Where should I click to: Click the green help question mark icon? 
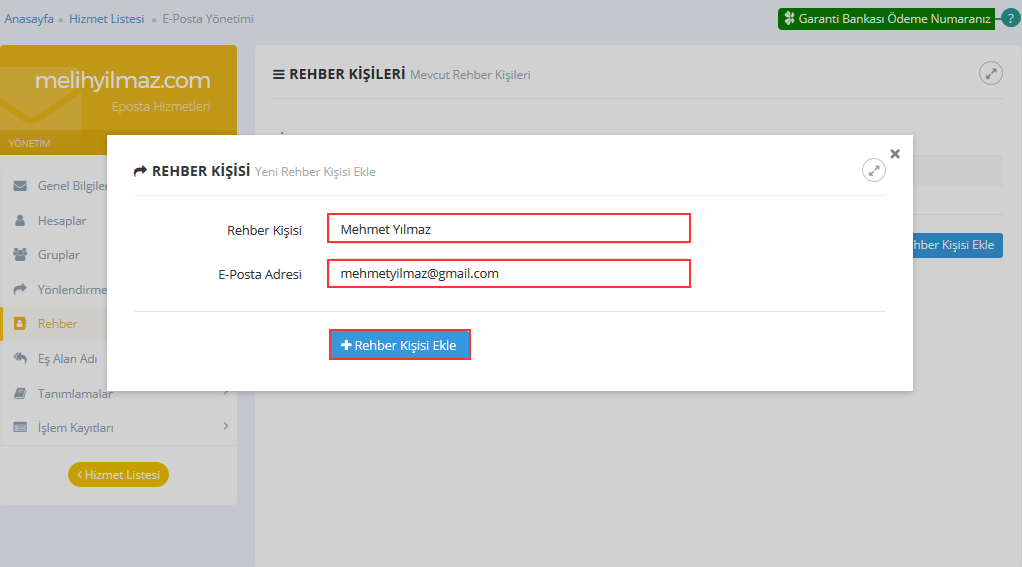click(1010, 18)
